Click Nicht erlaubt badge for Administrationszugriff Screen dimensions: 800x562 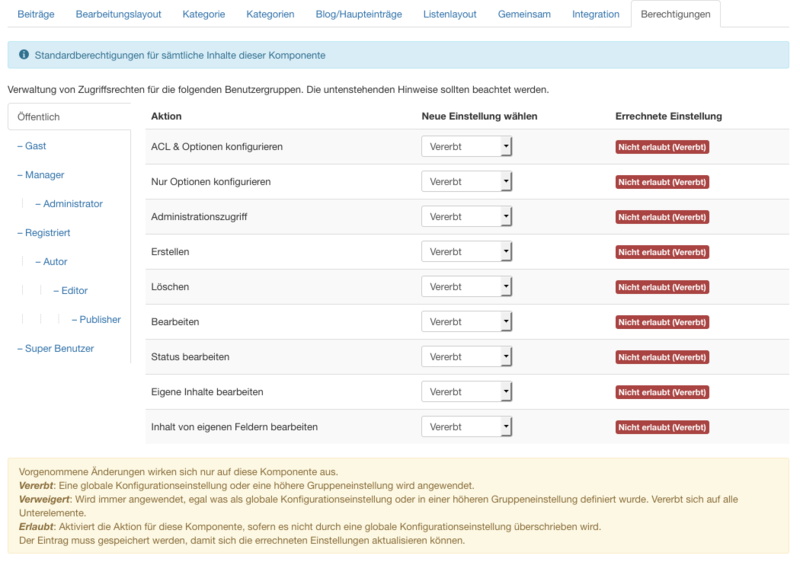[662, 217]
